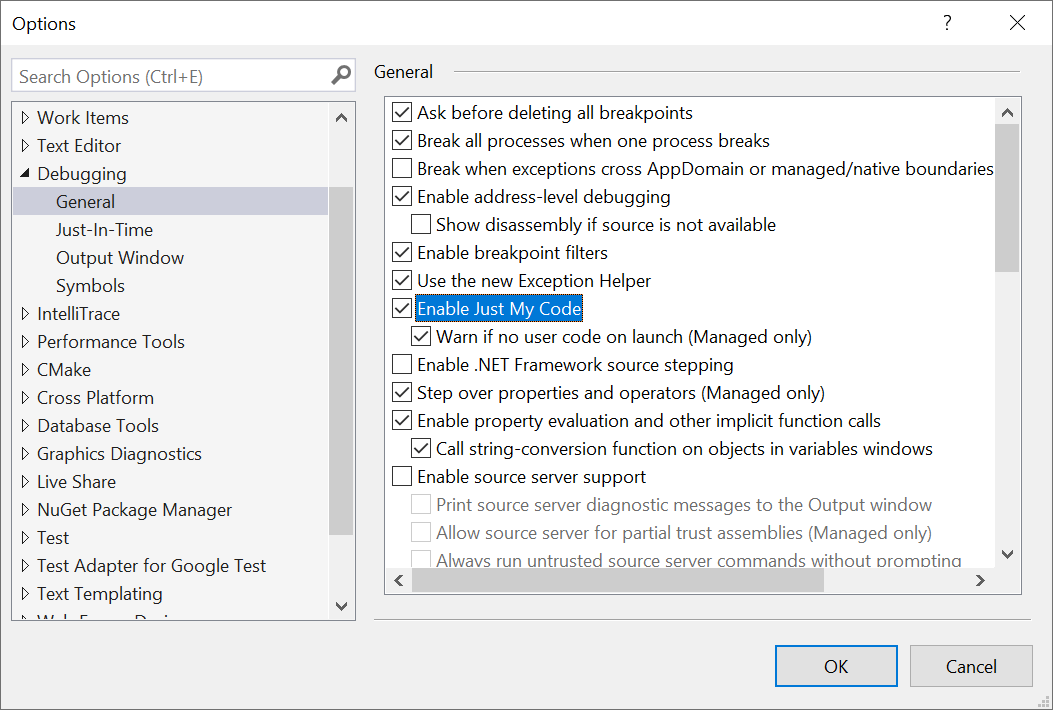
Task: Click settings list scroll down arrow
Action: pyautogui.click(x=1007, y=554)
